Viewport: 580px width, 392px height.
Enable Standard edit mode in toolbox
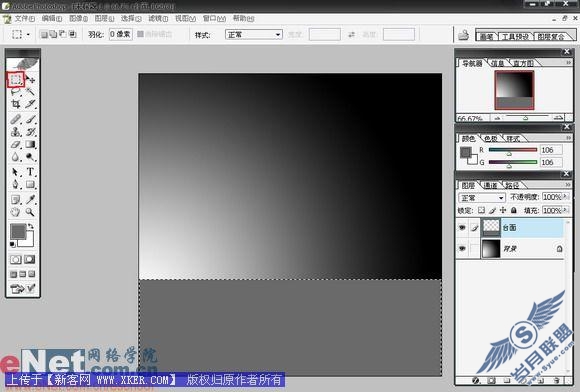point(16,260)
